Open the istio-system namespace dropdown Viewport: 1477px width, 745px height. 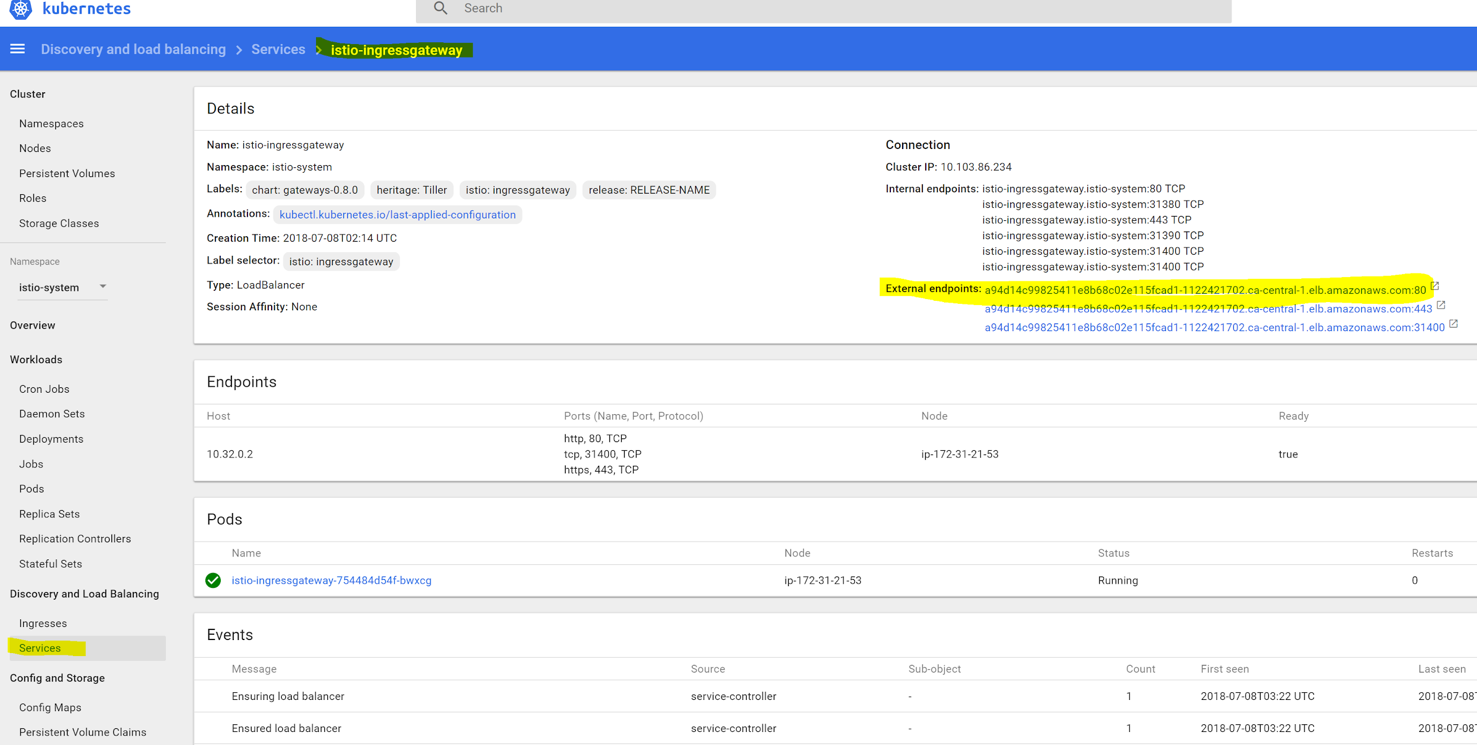click(63, 287)
